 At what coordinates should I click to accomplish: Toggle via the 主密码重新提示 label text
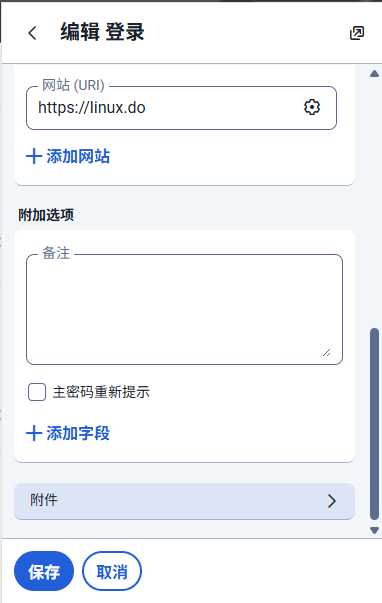101,392
